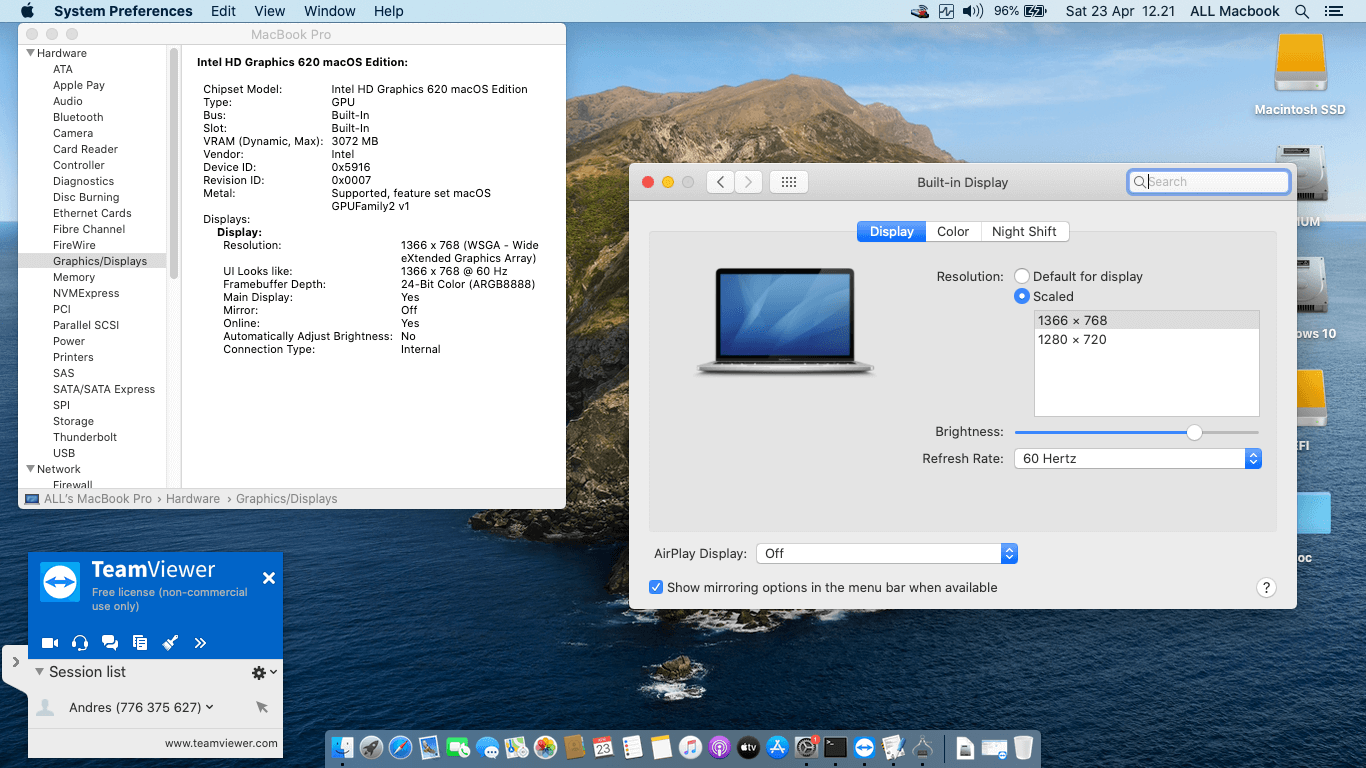Click the TeamViewer logo in the panel
This screenshot has width=1366, height=768.
pyautogui.click(x=60, y=581)
